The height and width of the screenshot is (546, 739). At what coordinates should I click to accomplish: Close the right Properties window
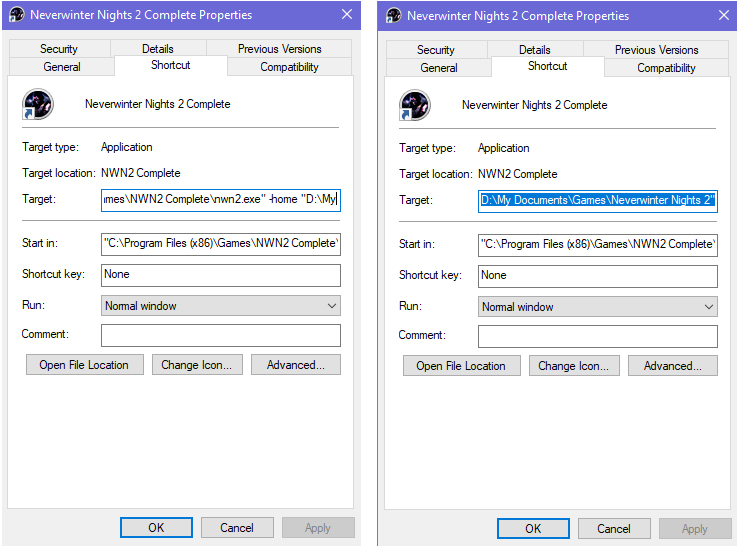724,16
